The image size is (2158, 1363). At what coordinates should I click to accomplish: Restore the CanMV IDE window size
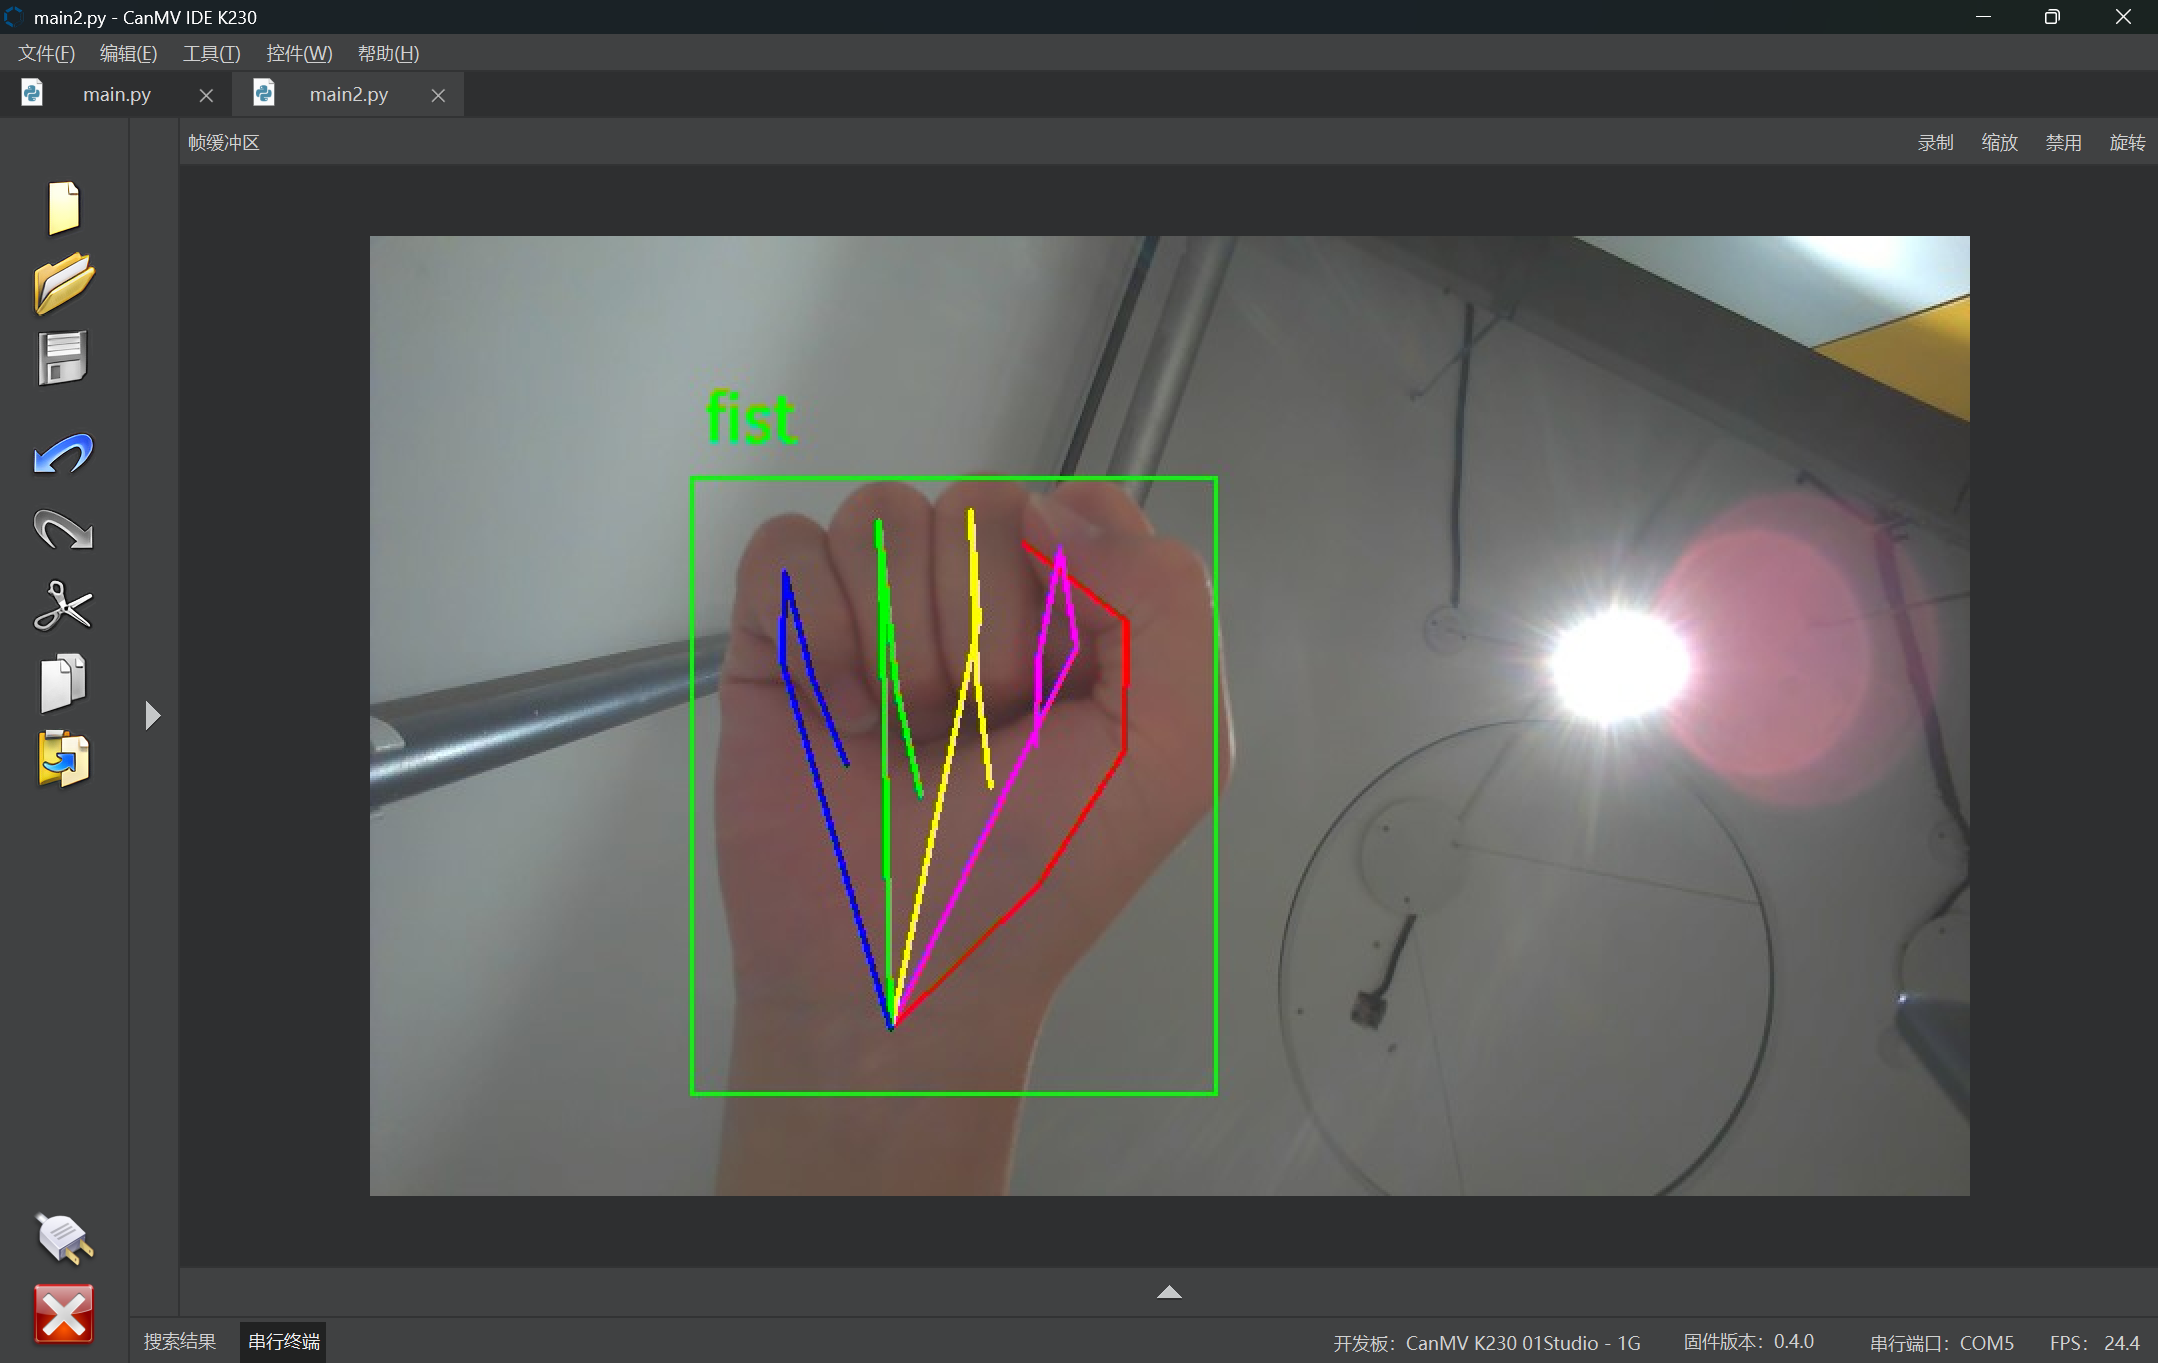(2052, 17)
